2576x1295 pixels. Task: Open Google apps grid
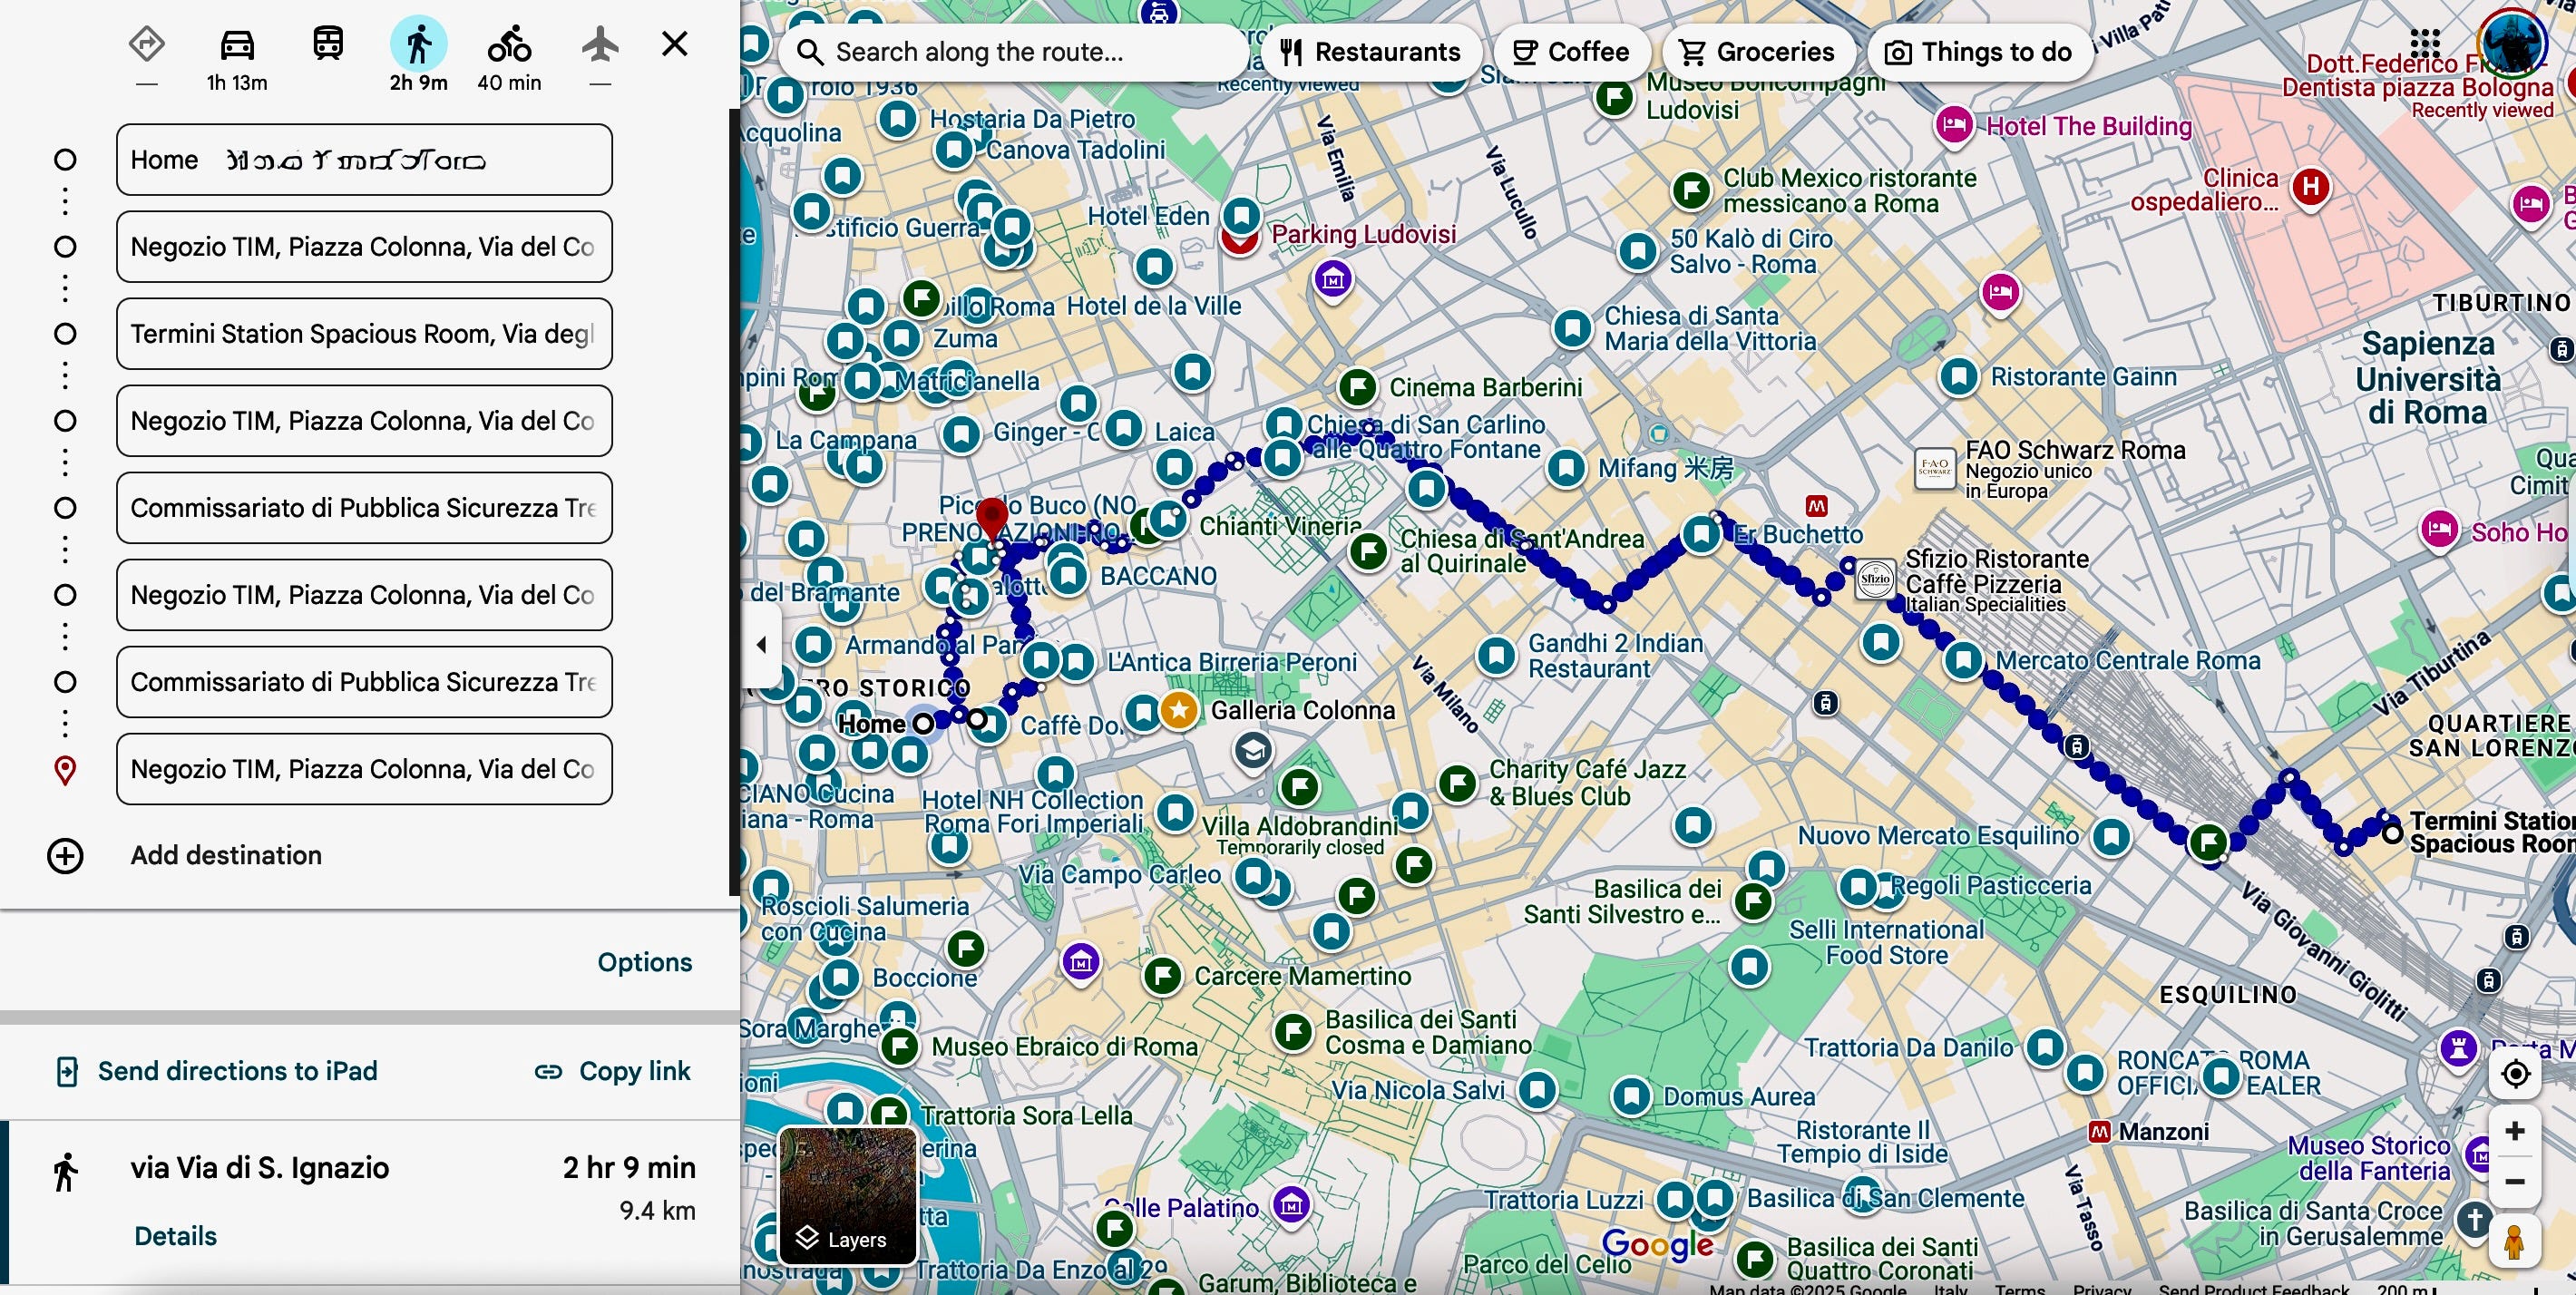point(2425,44)
